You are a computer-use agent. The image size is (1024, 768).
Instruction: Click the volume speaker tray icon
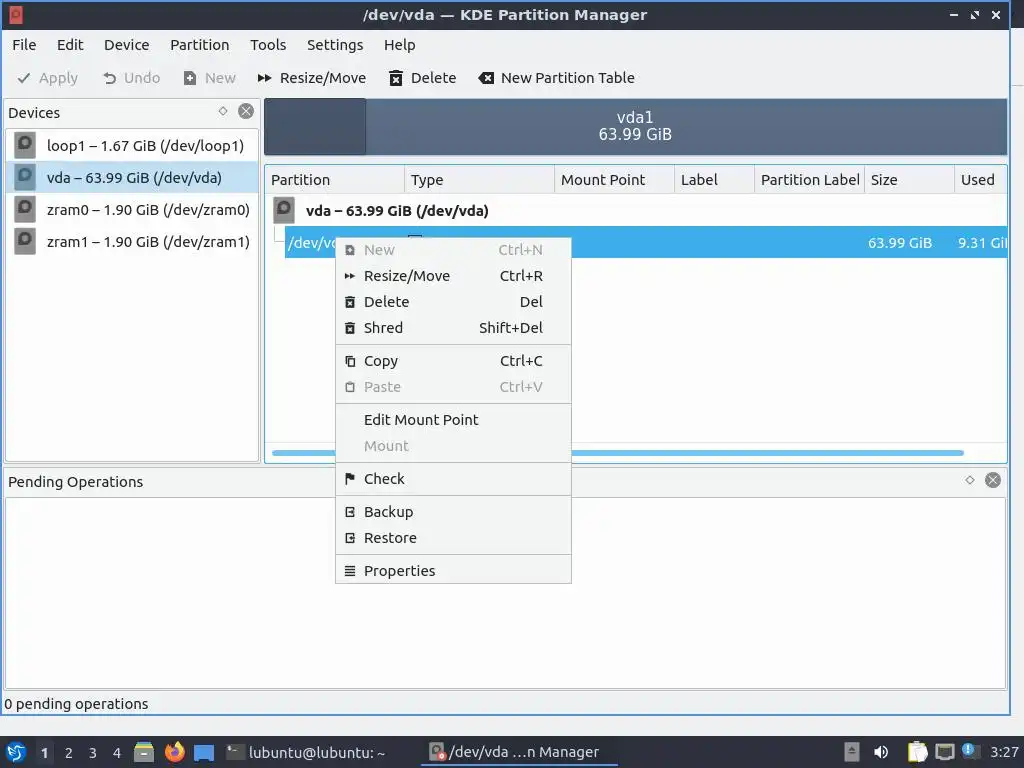click(x=882, y=752)
